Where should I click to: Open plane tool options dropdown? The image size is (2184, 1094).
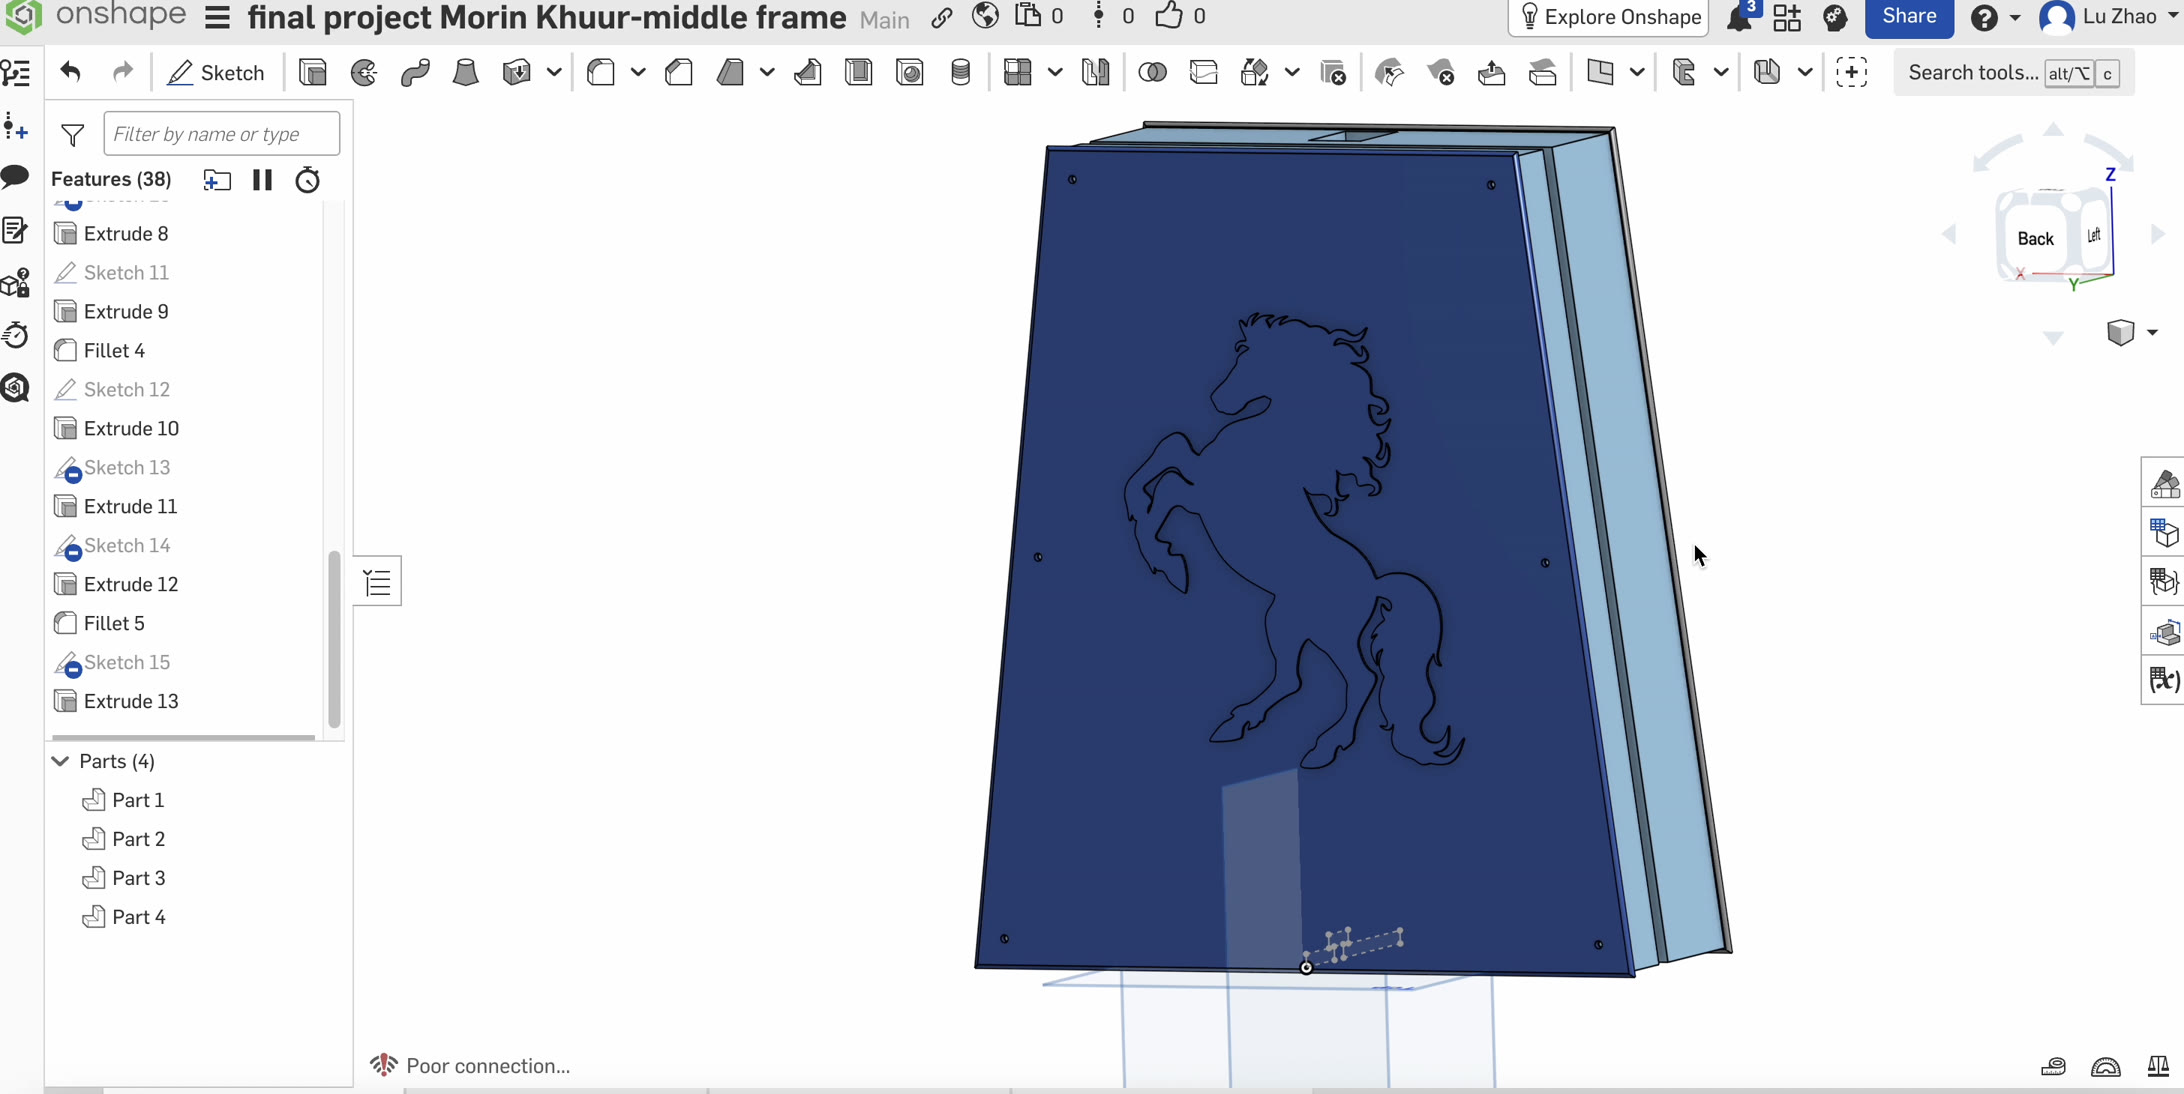point(1636,72)
